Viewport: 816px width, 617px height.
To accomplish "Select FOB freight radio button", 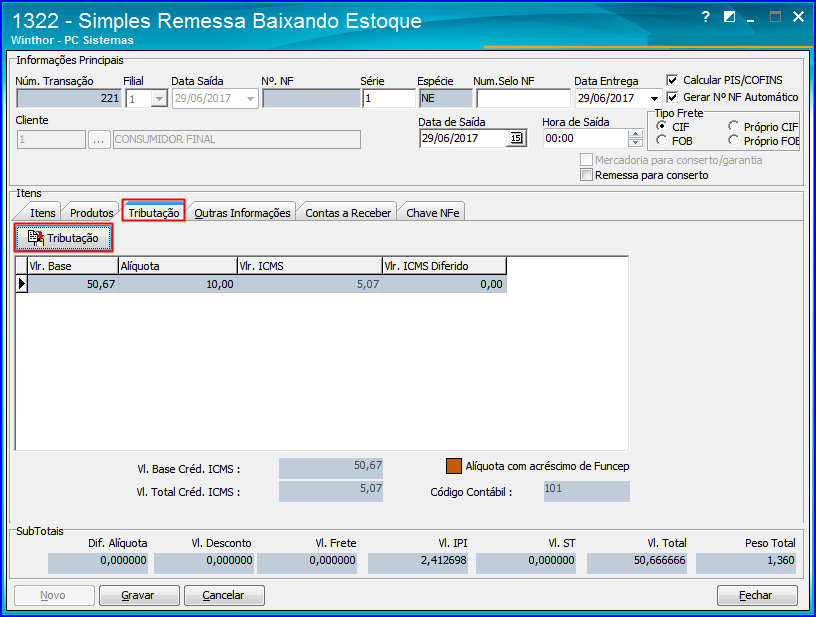I will click(661, 140).
